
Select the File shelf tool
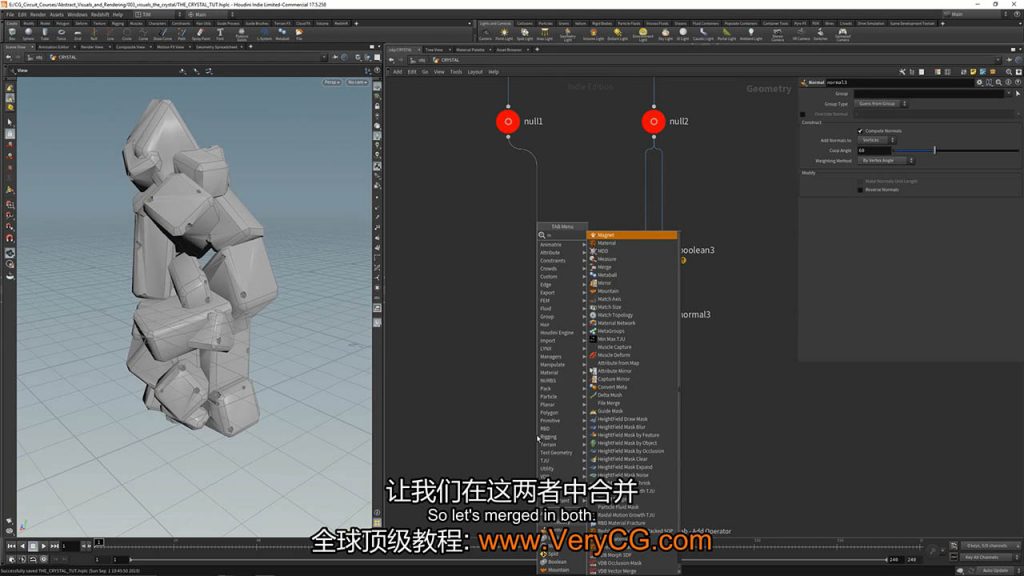coord(299,33)
